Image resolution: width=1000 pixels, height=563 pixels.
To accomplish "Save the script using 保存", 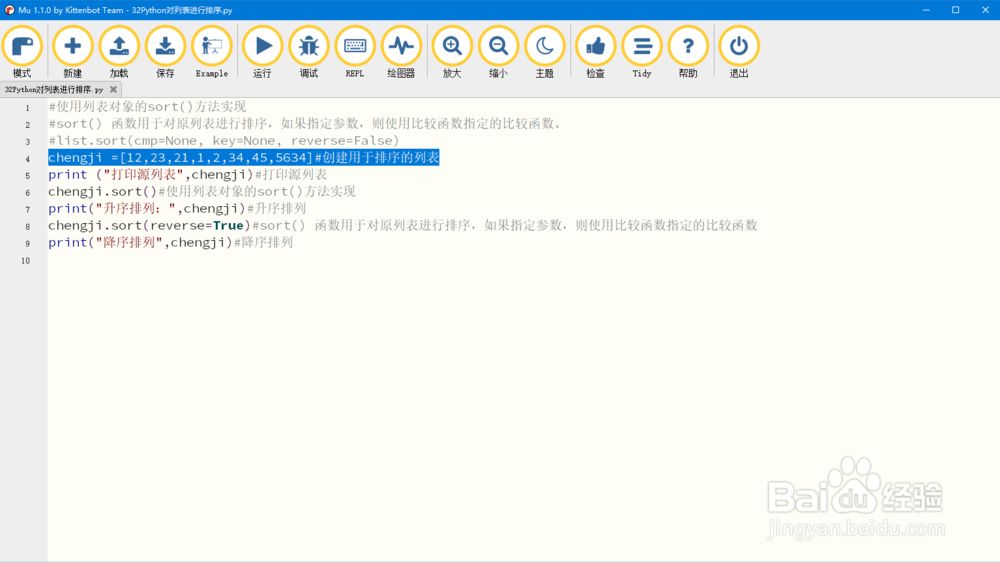I will pos(165,52).
